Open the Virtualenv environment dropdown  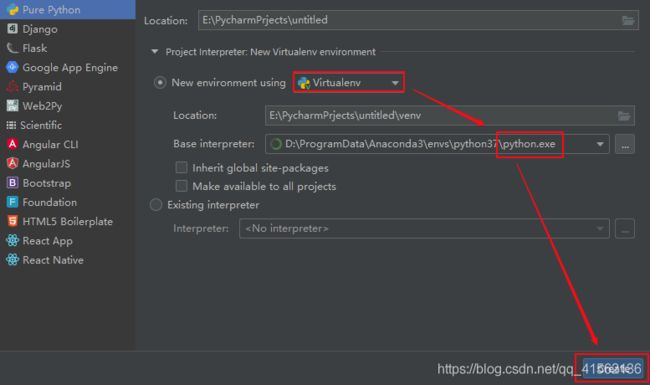349,82
